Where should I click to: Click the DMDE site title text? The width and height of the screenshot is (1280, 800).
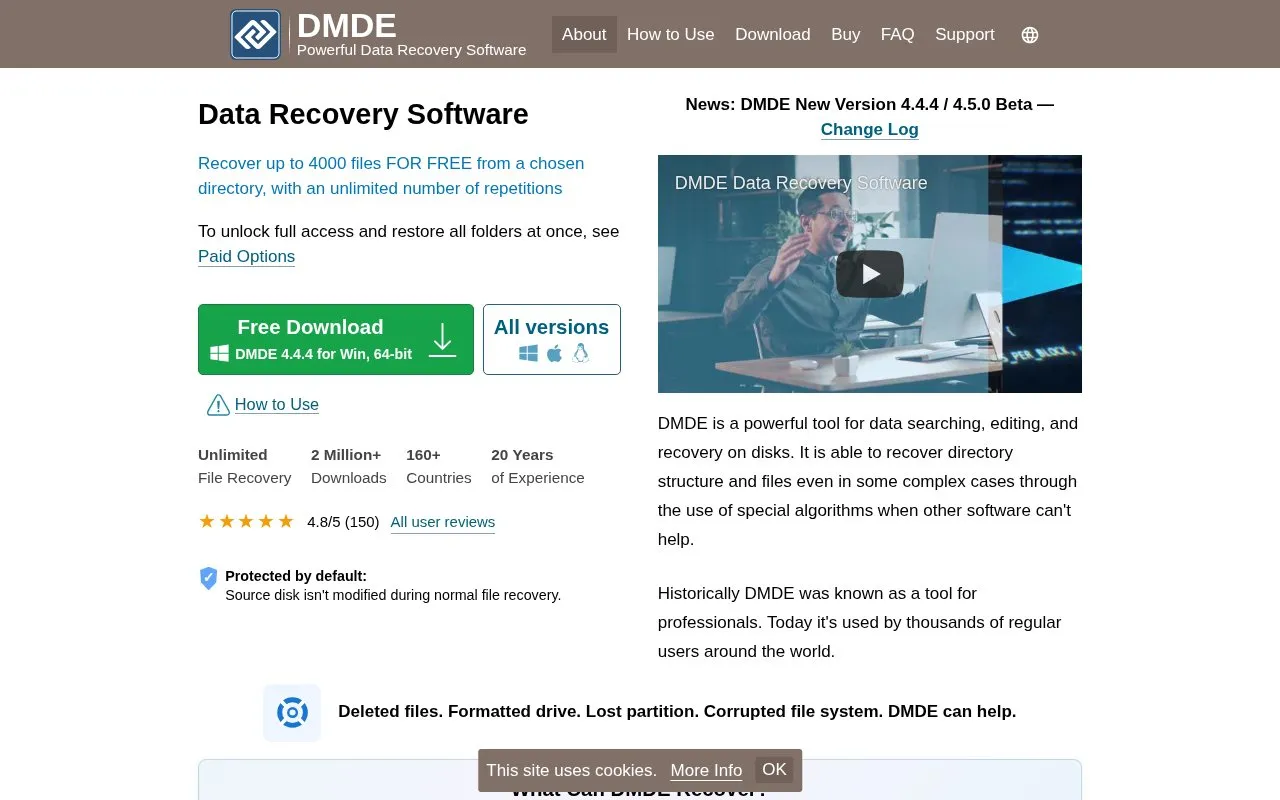click(x=347, y=25)
